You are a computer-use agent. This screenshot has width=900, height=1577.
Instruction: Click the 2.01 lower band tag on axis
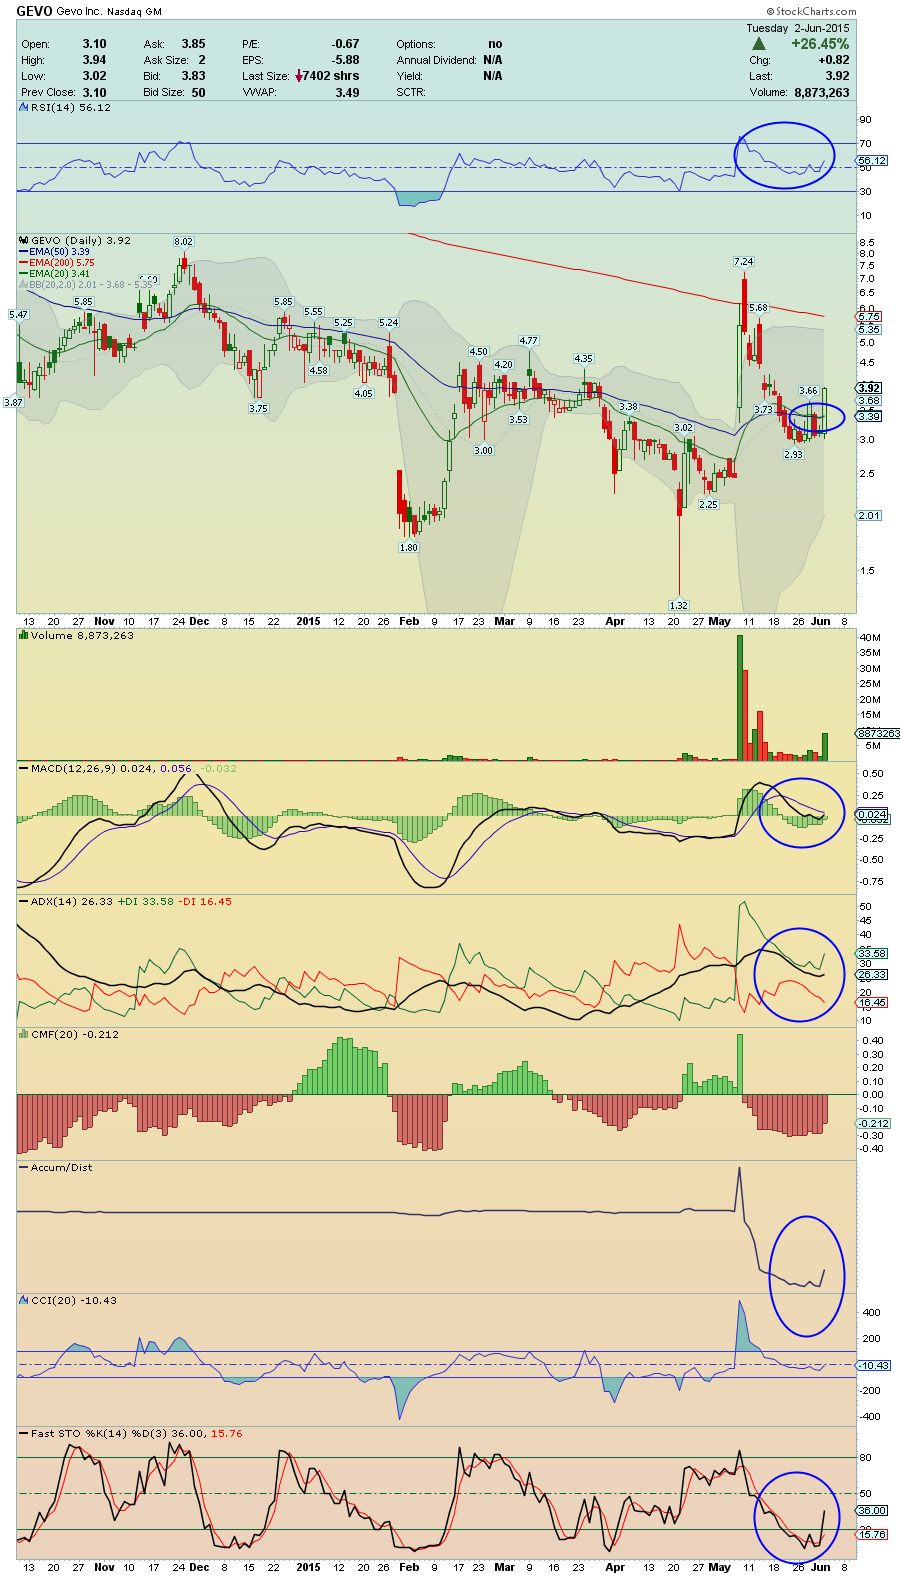click(x=869, y=515)
